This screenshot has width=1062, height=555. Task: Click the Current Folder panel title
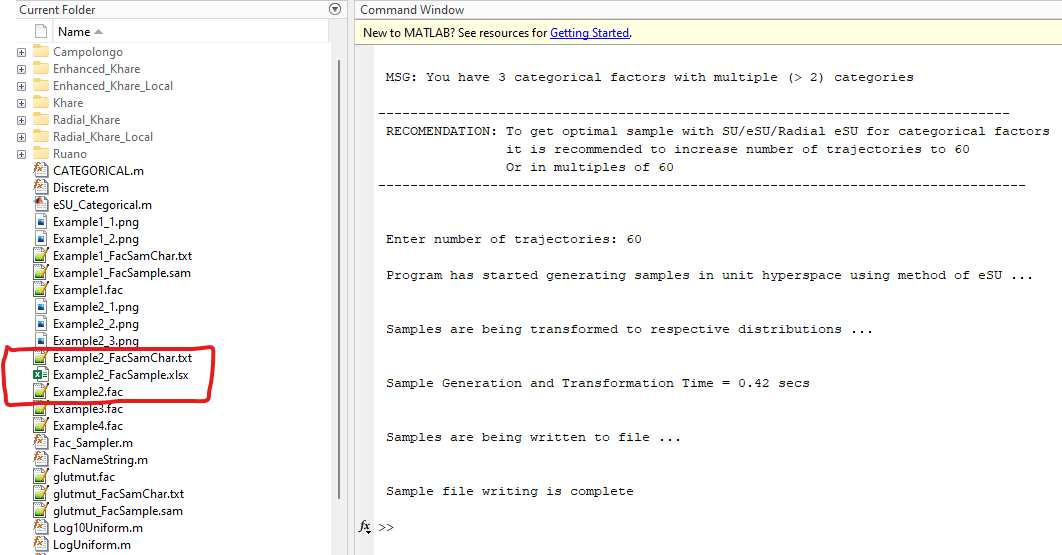(x=57, y=10)
